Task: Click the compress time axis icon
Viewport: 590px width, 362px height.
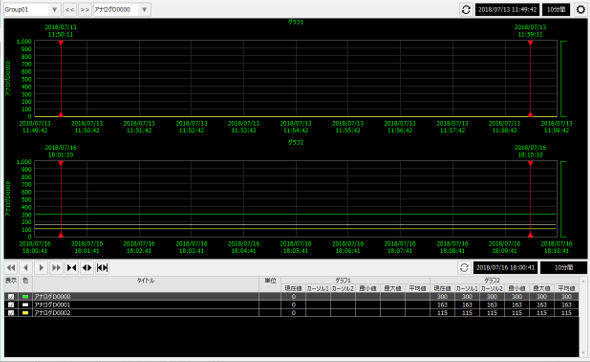Action: [71, 268]
